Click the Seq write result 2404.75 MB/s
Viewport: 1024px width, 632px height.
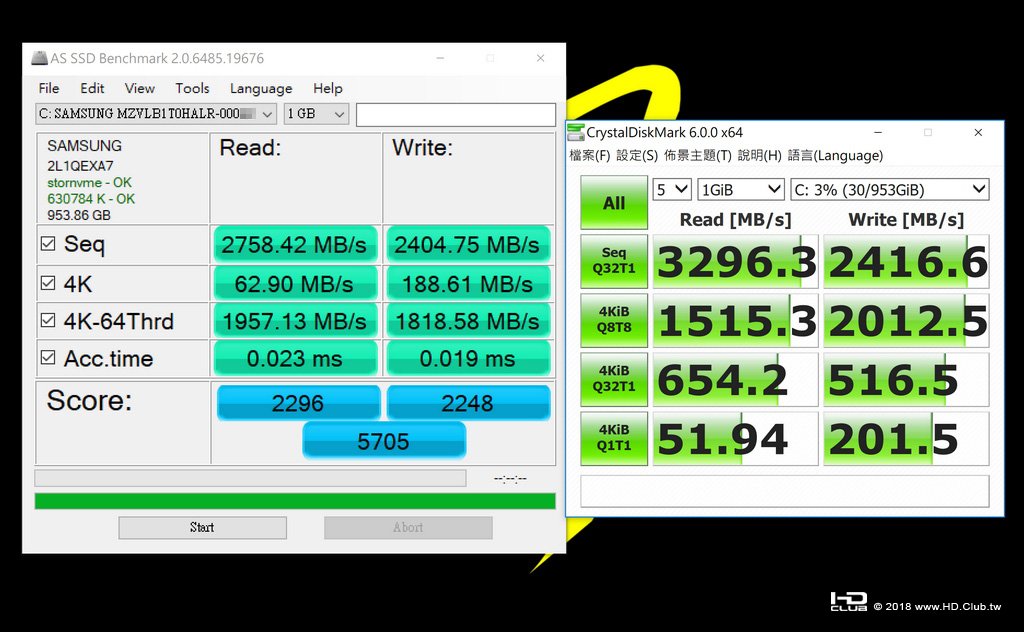coord(468,244)
